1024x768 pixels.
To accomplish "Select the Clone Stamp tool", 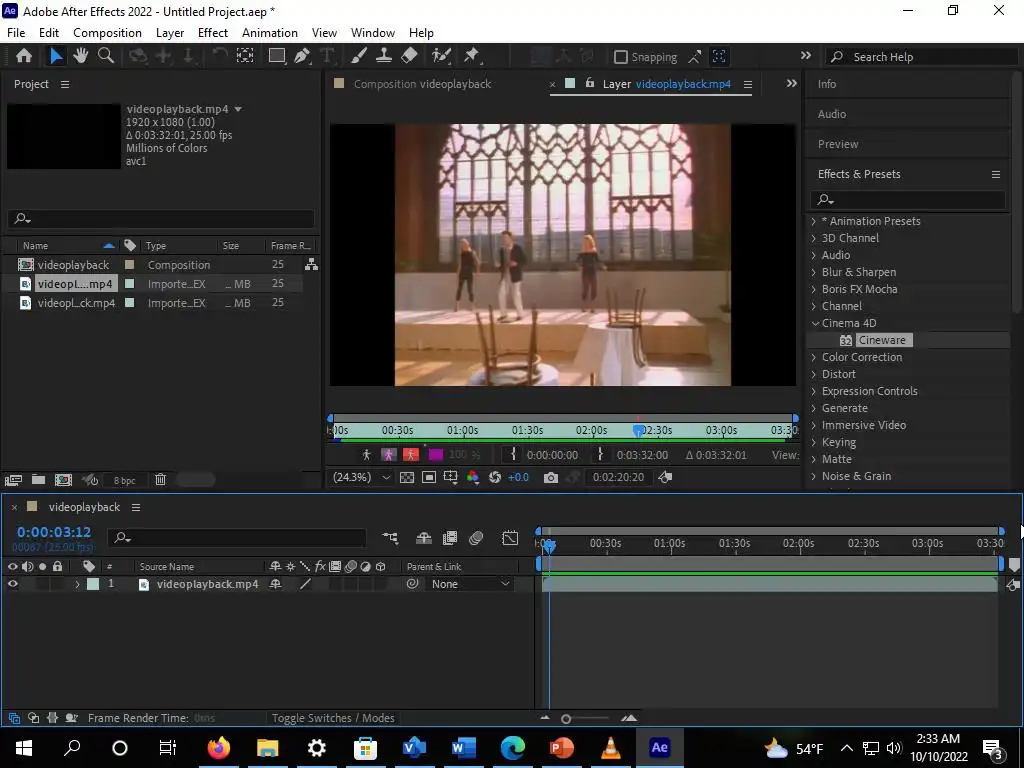I will (383, 56).
